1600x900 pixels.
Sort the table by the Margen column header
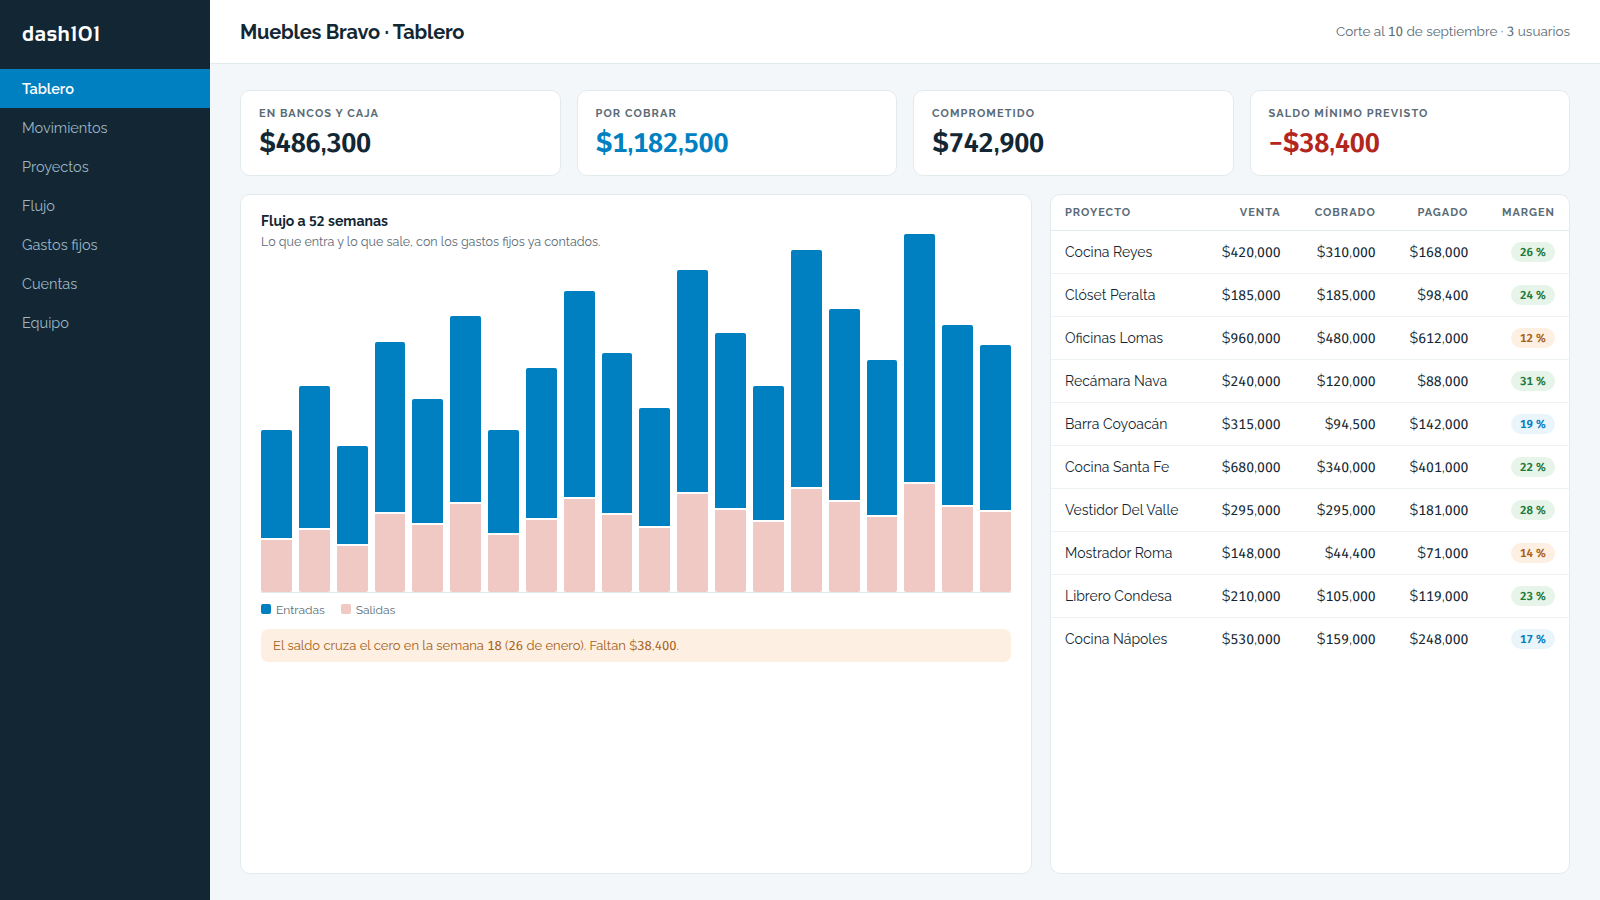tap(1527, 212)
